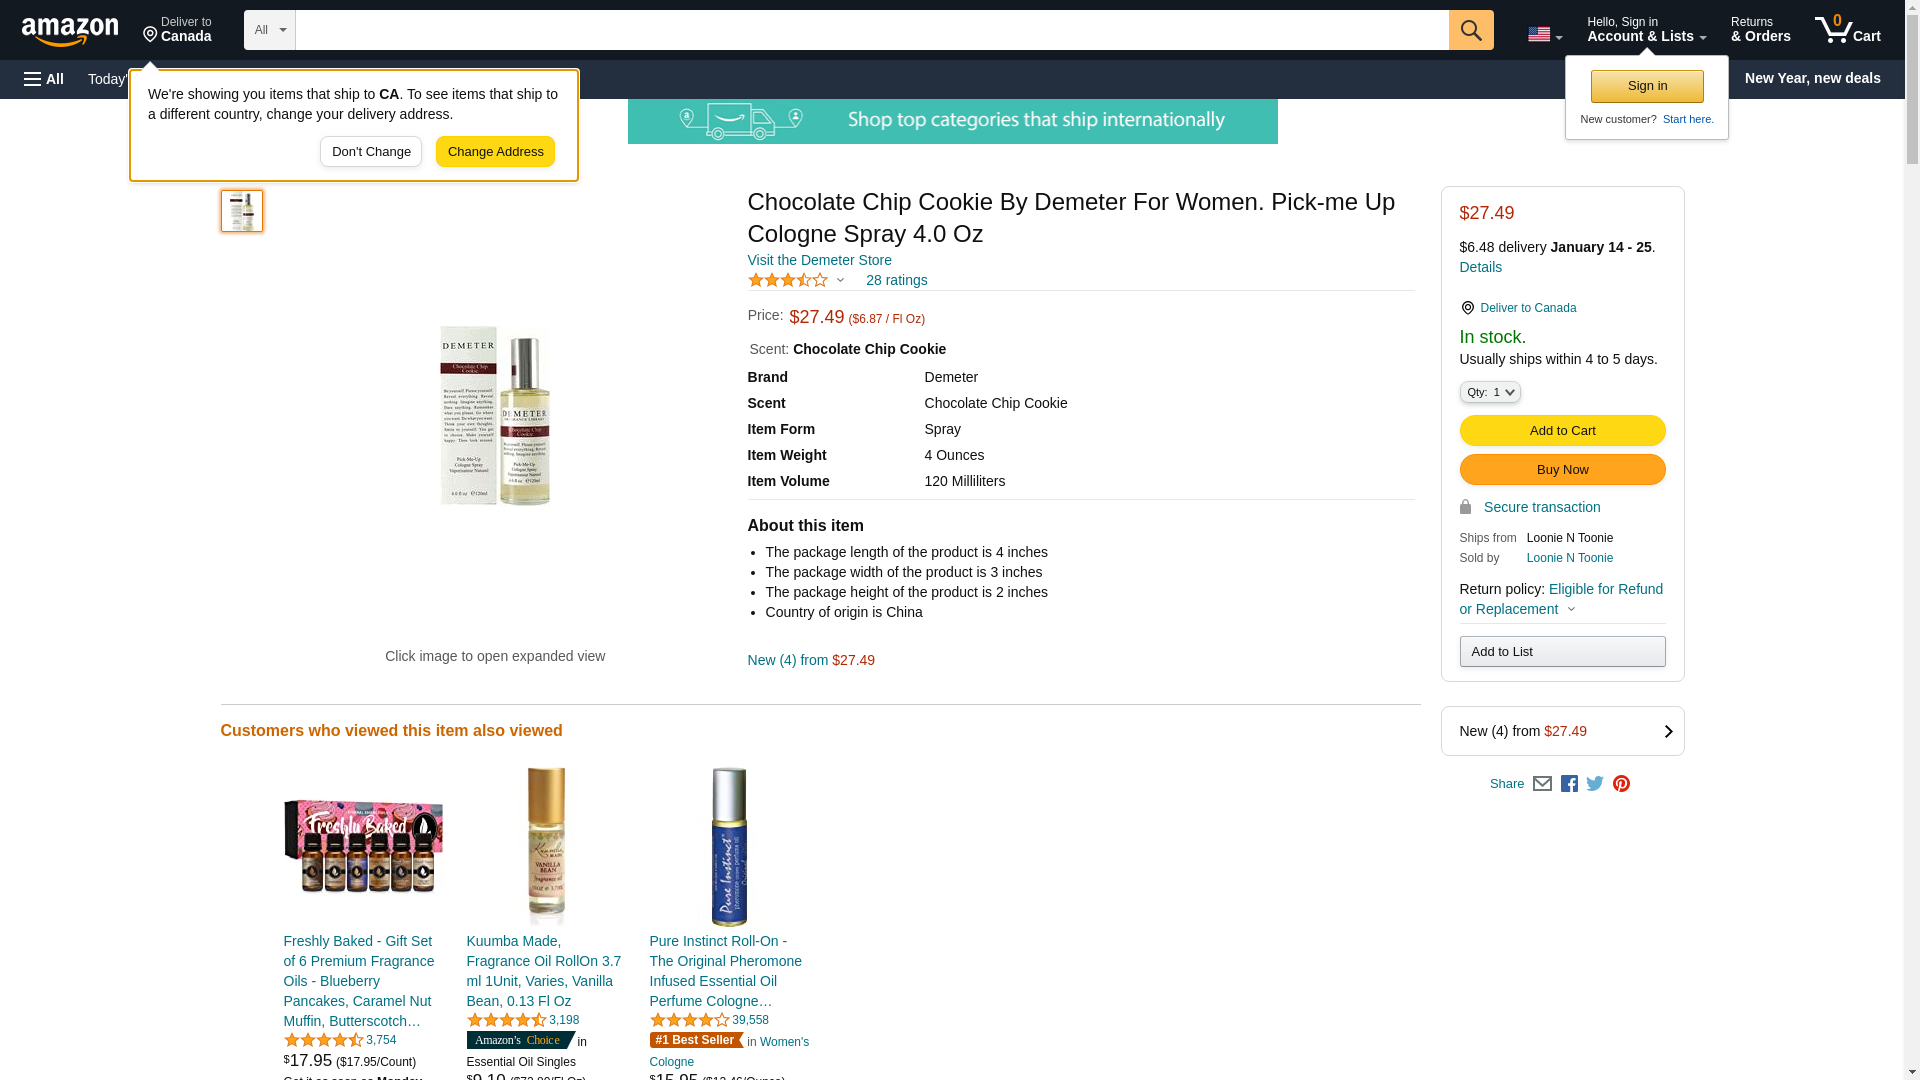Screen dimensions: 1920x1080
Task: Click the Change Address button
Action: point(495,152)
